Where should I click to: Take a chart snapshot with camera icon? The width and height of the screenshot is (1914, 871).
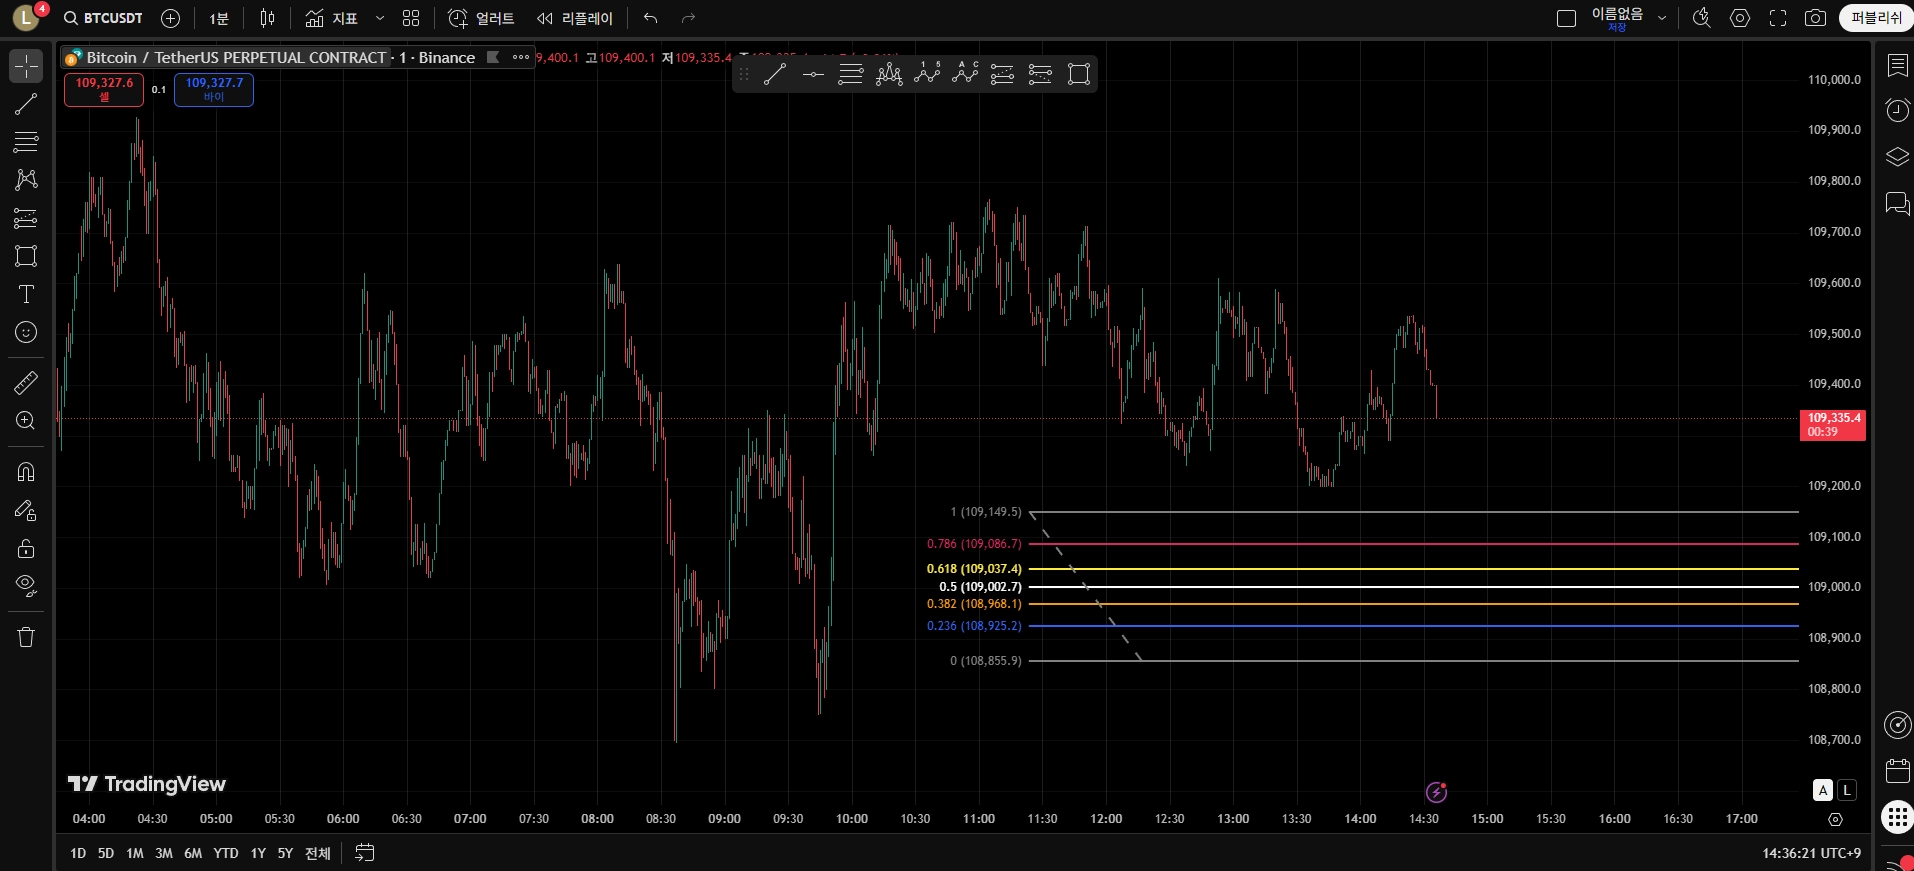1816,18
